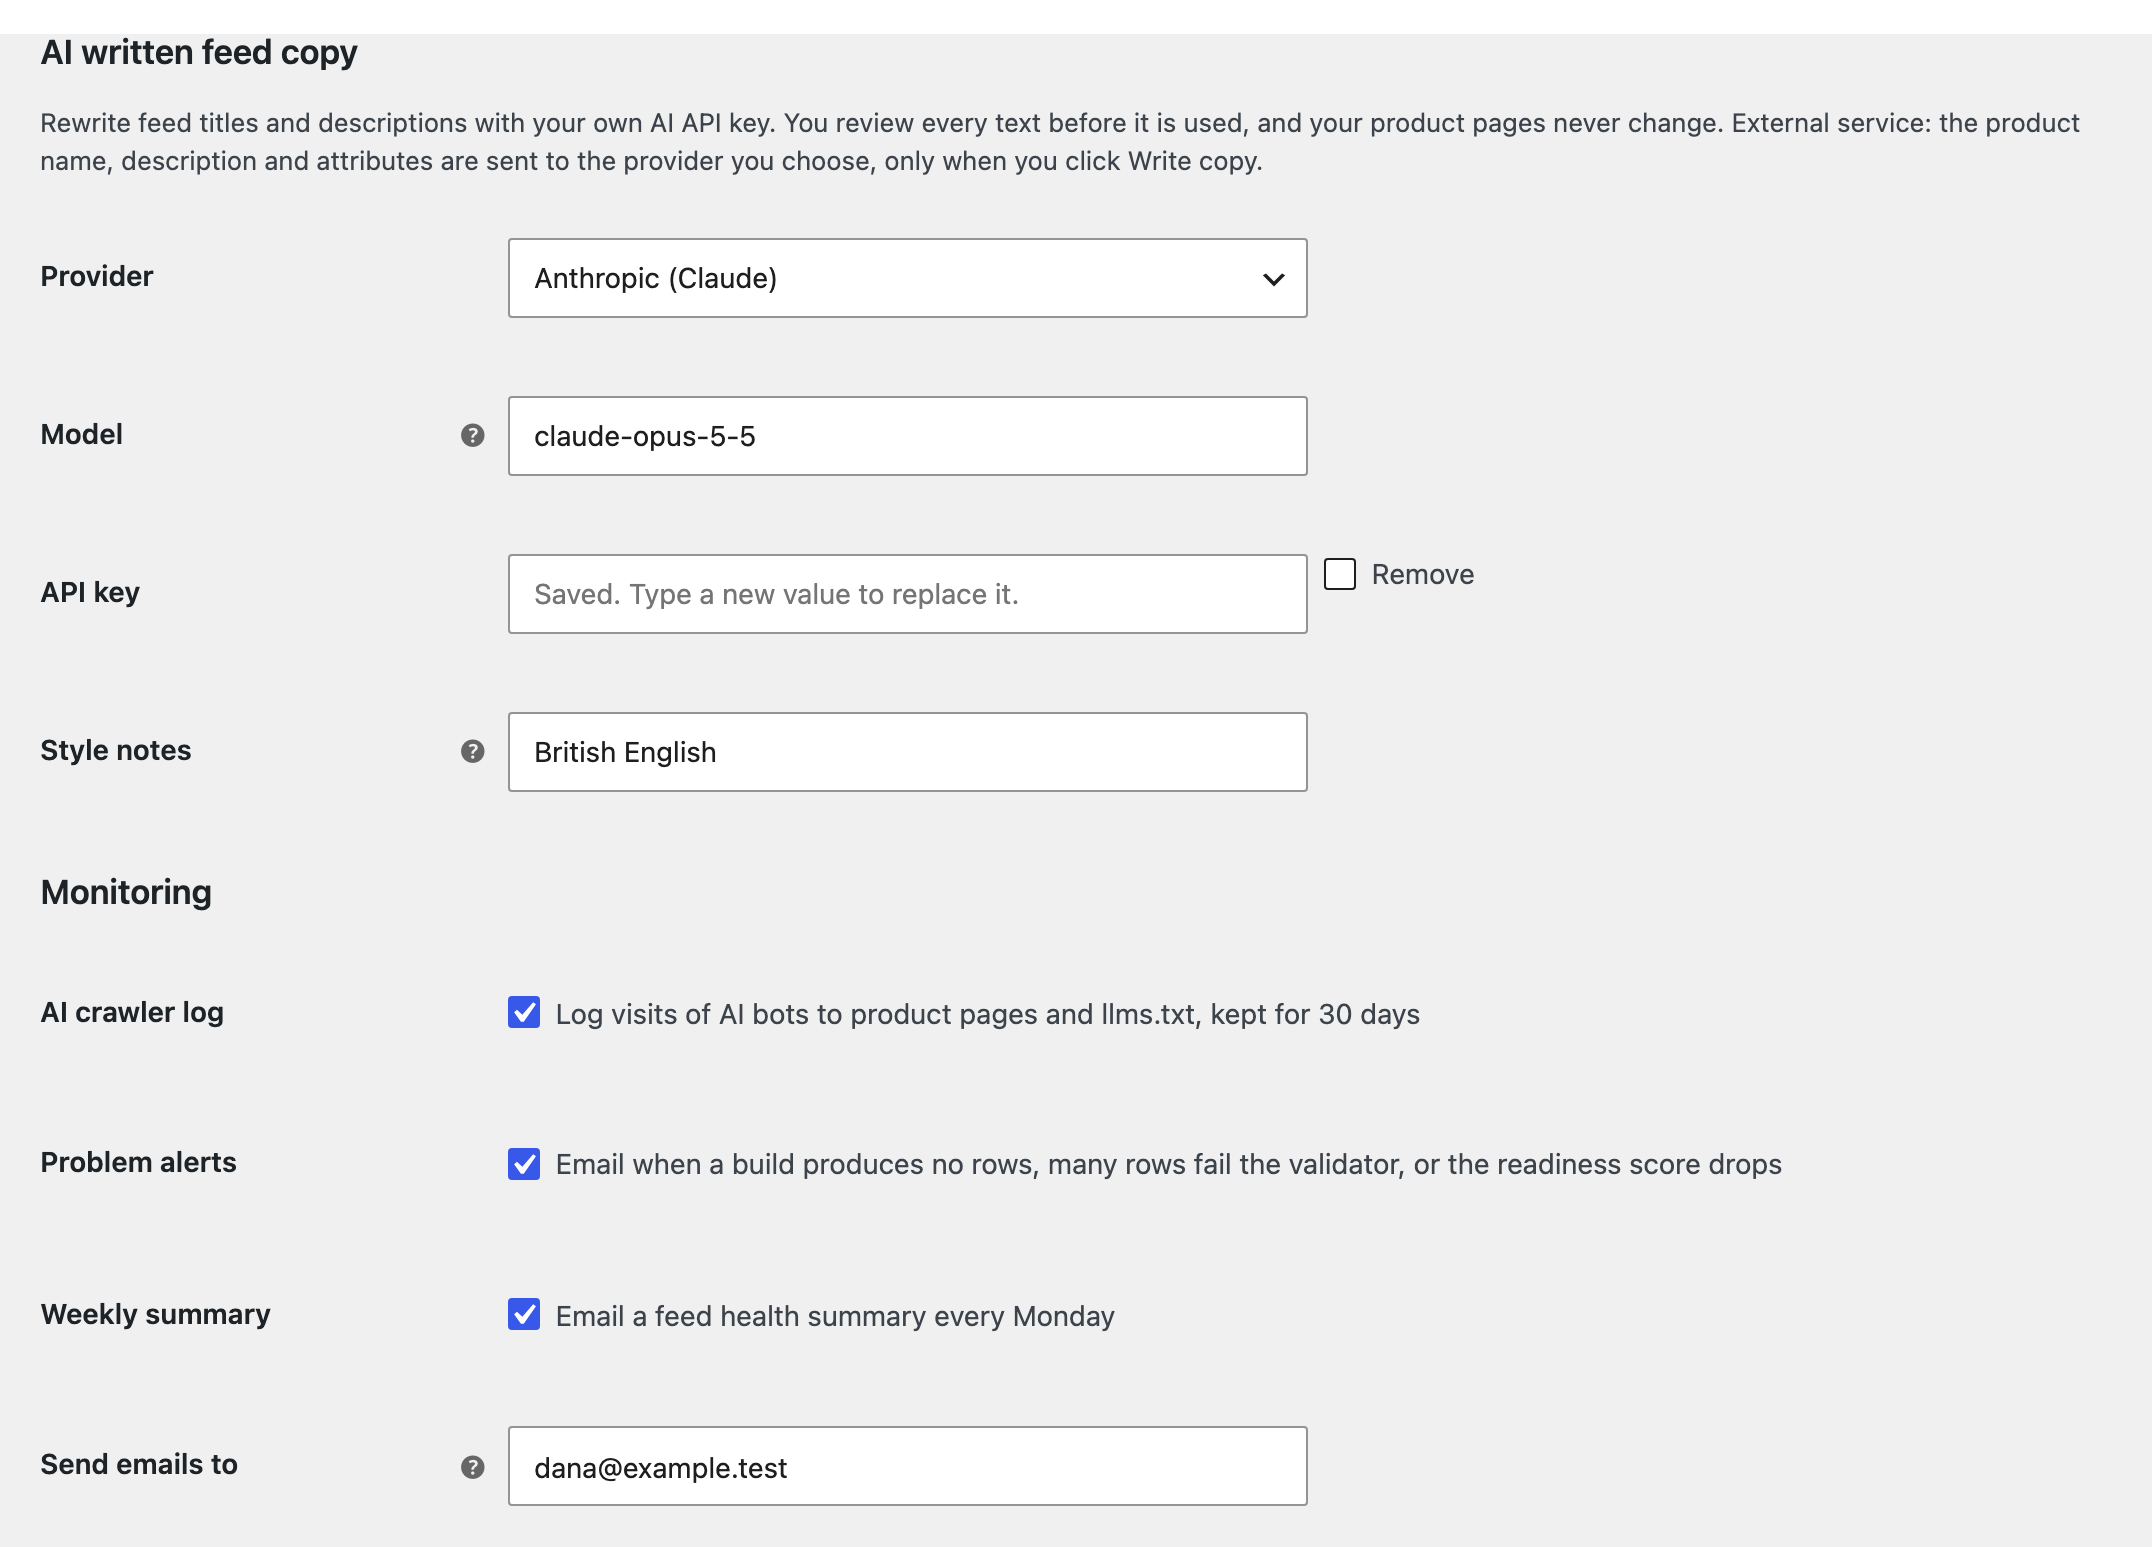This screenshot has width=2152, height=1547.
Task: Click the 'Remove' checkbox label text
Action: [1422, 574]
